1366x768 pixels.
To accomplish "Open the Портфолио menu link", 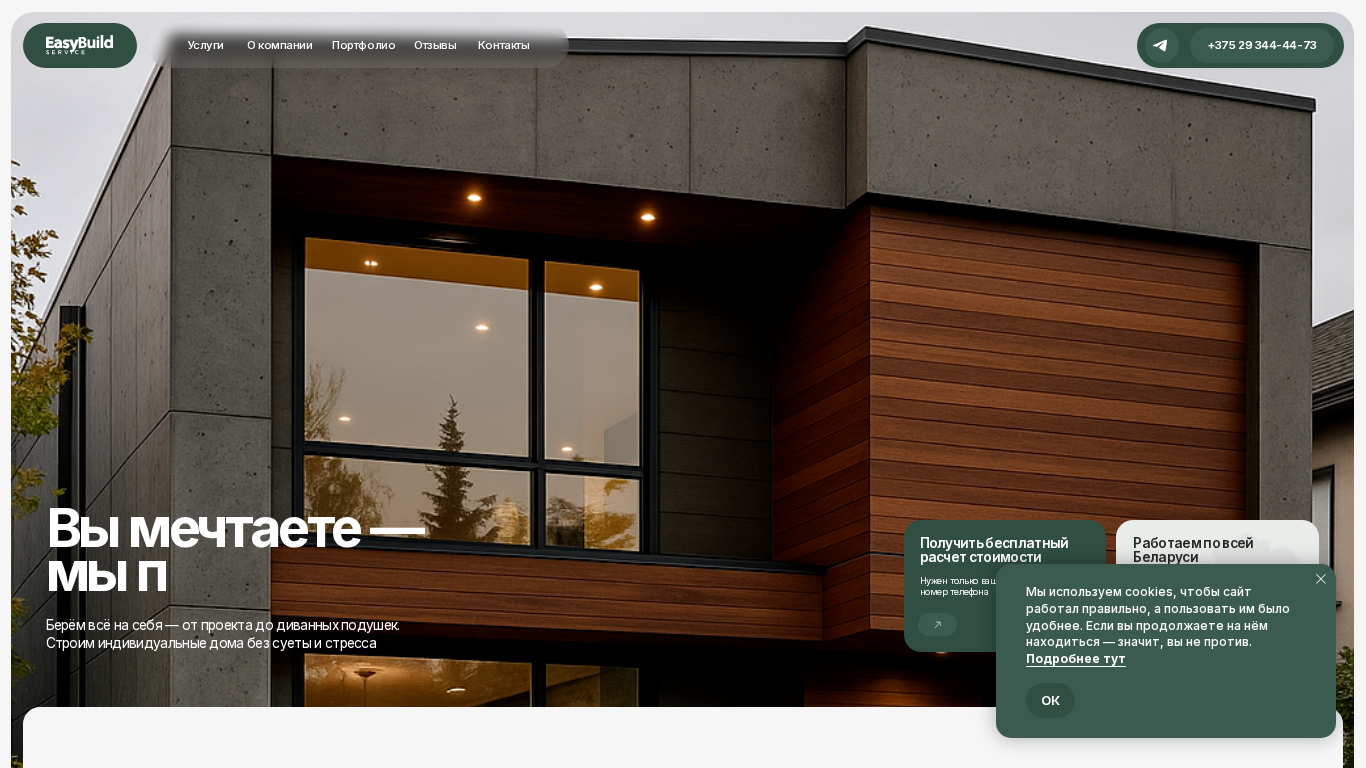I will click(363, 45).
